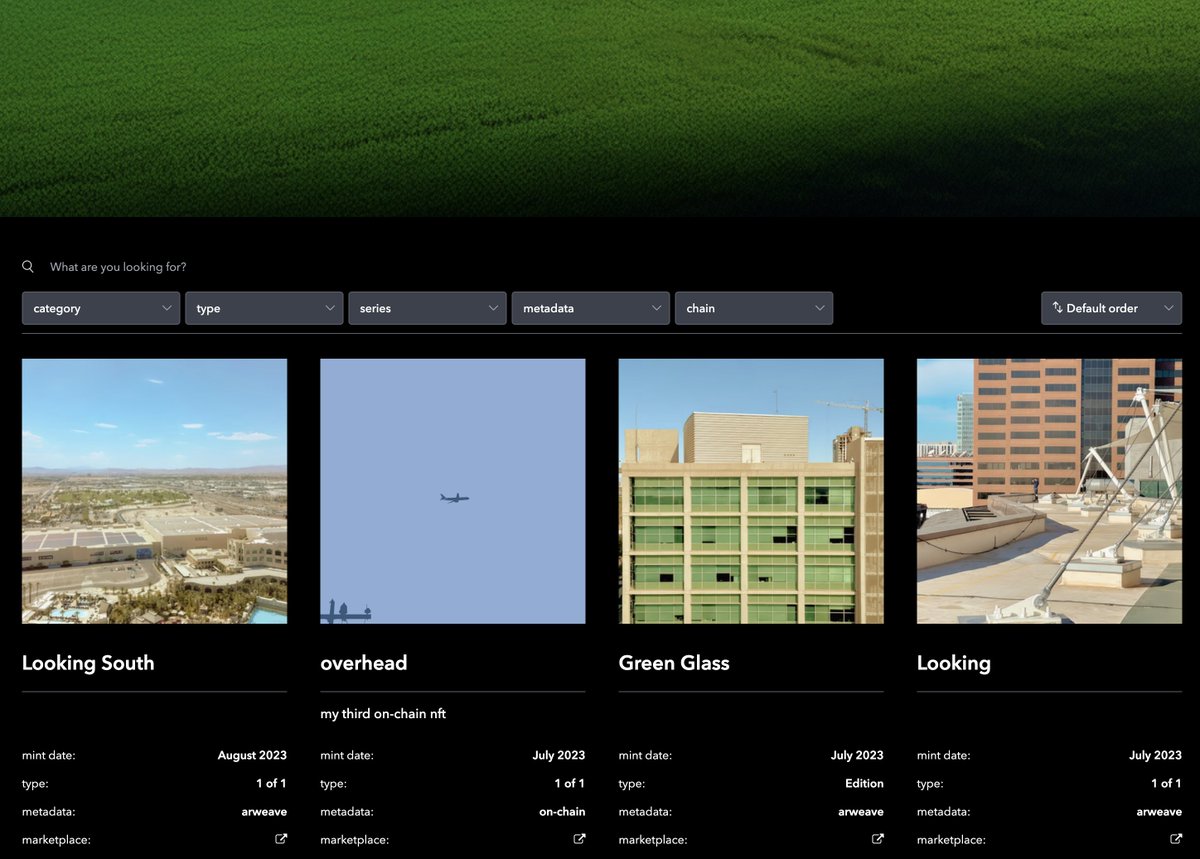Expand the type filter dropdown
This screenshot has height=859, width=1200.
pyautogui.click(x=264, y=308)
